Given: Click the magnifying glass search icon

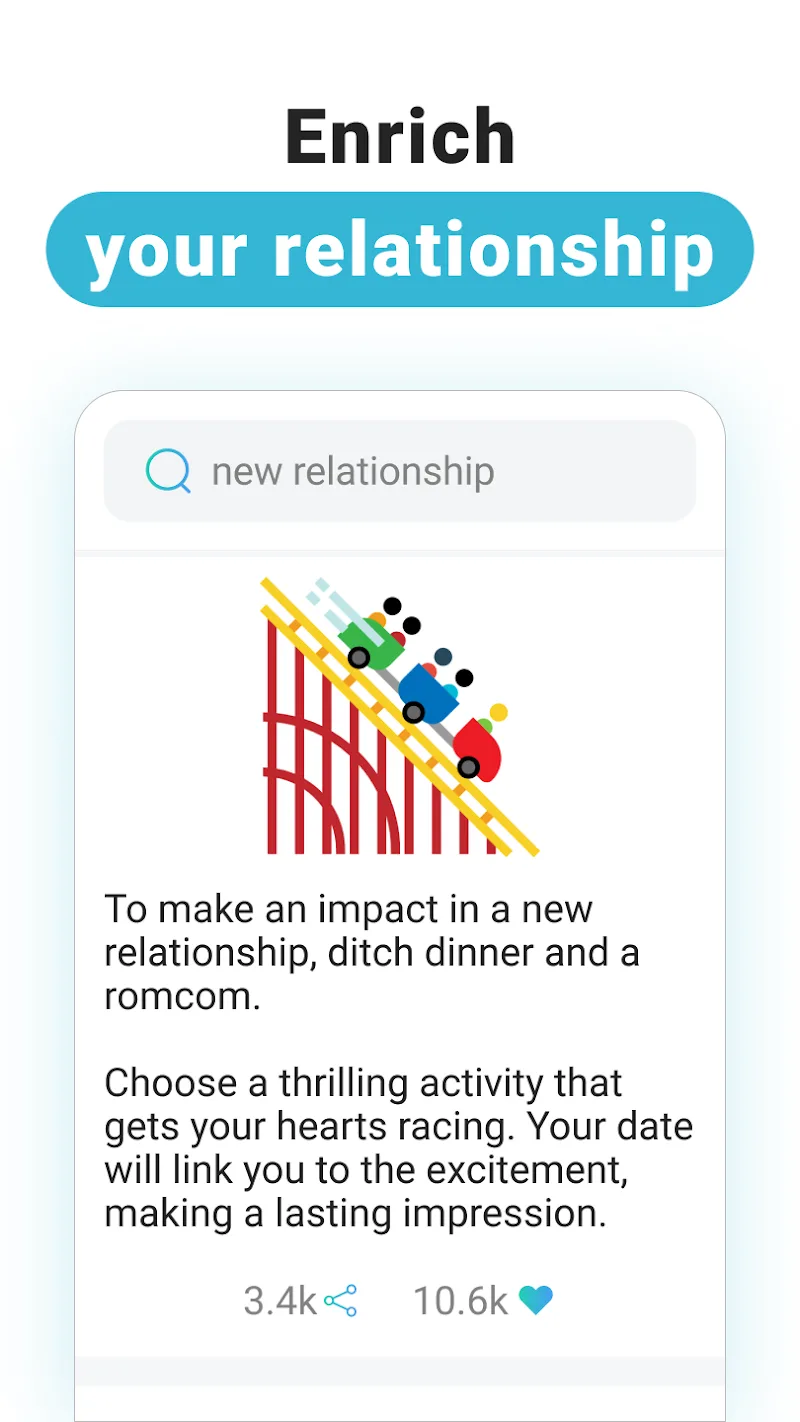Looking at the screenshot, I should click(x=168, y=471).
